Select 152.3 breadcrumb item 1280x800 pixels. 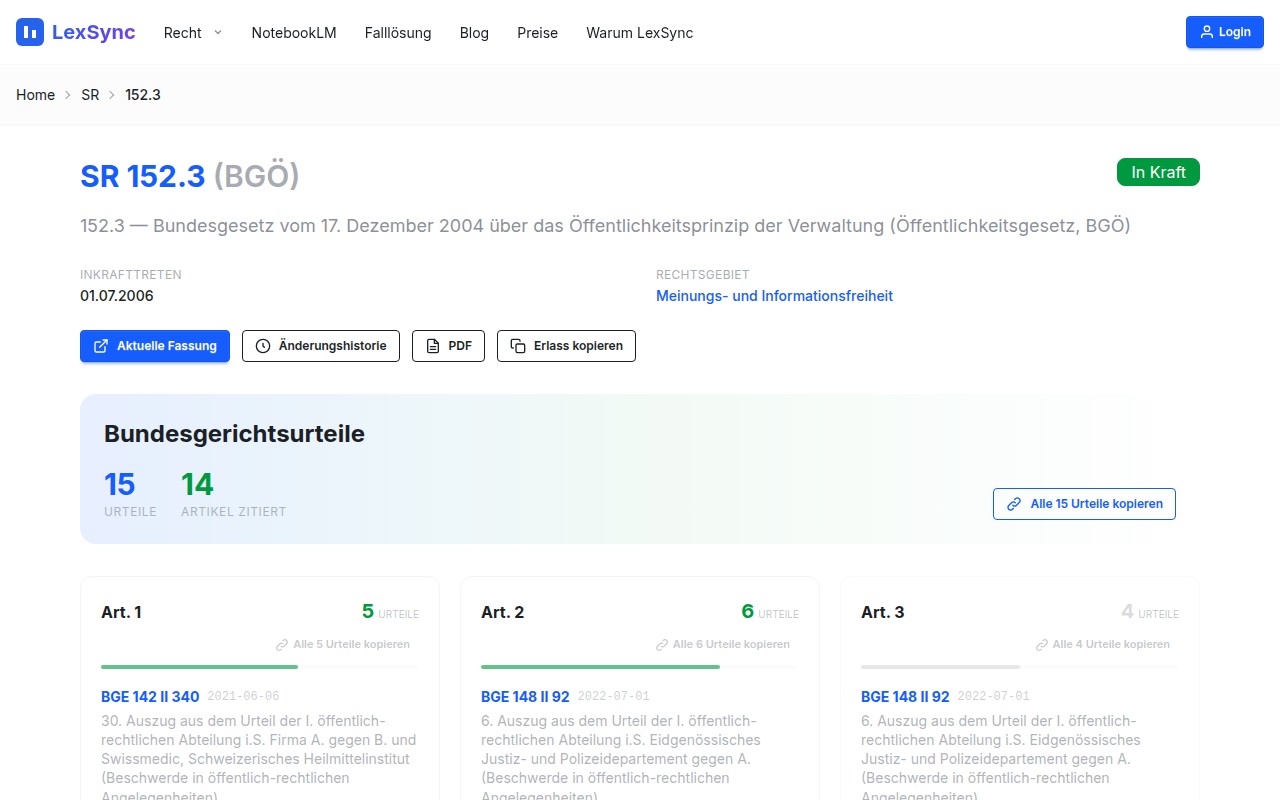[x=143, y=95]
